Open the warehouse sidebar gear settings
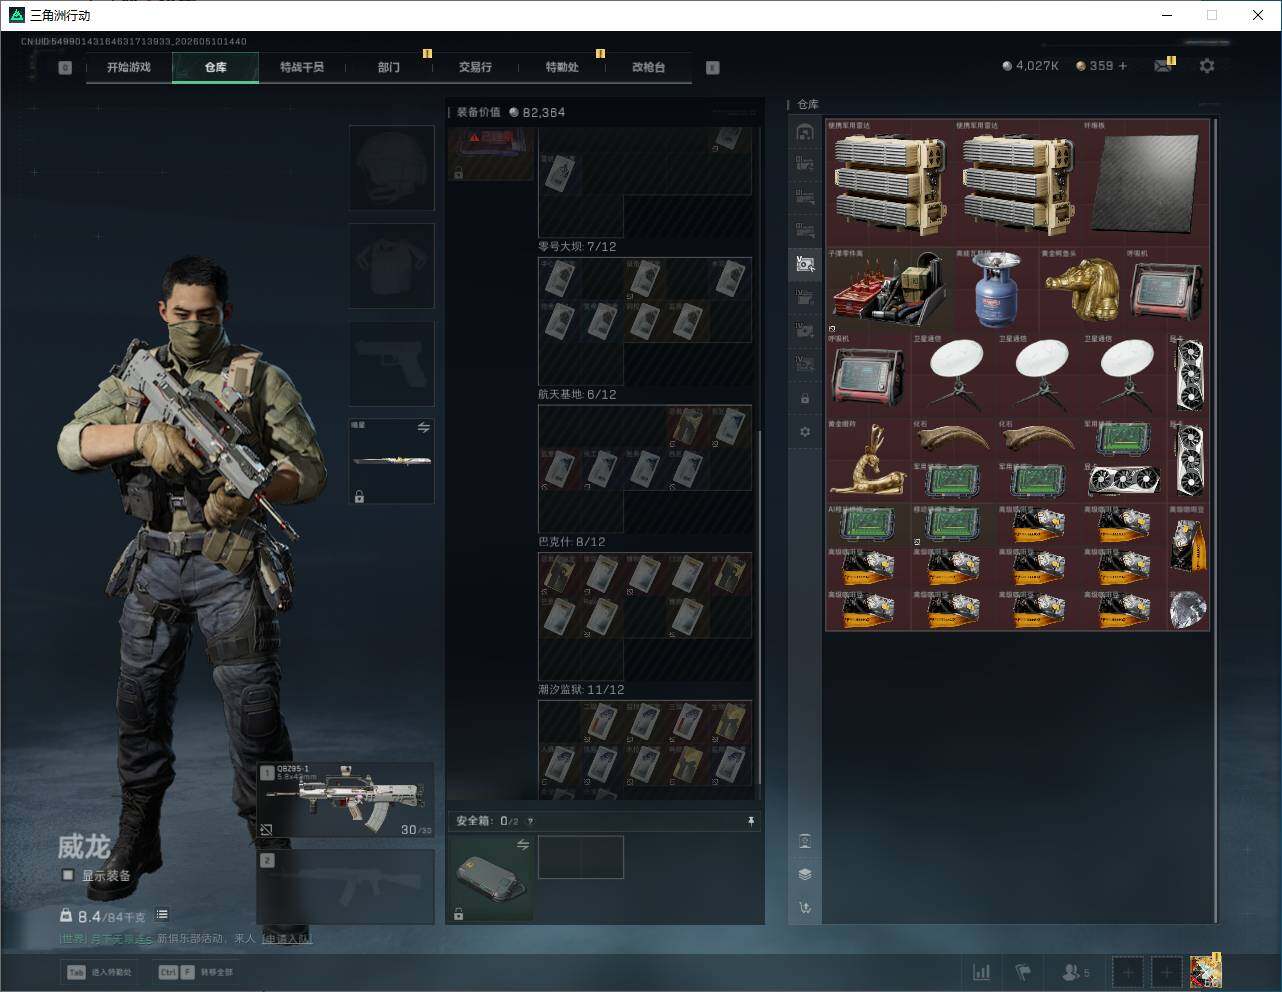1282x992 pixels. click(805, 432)
